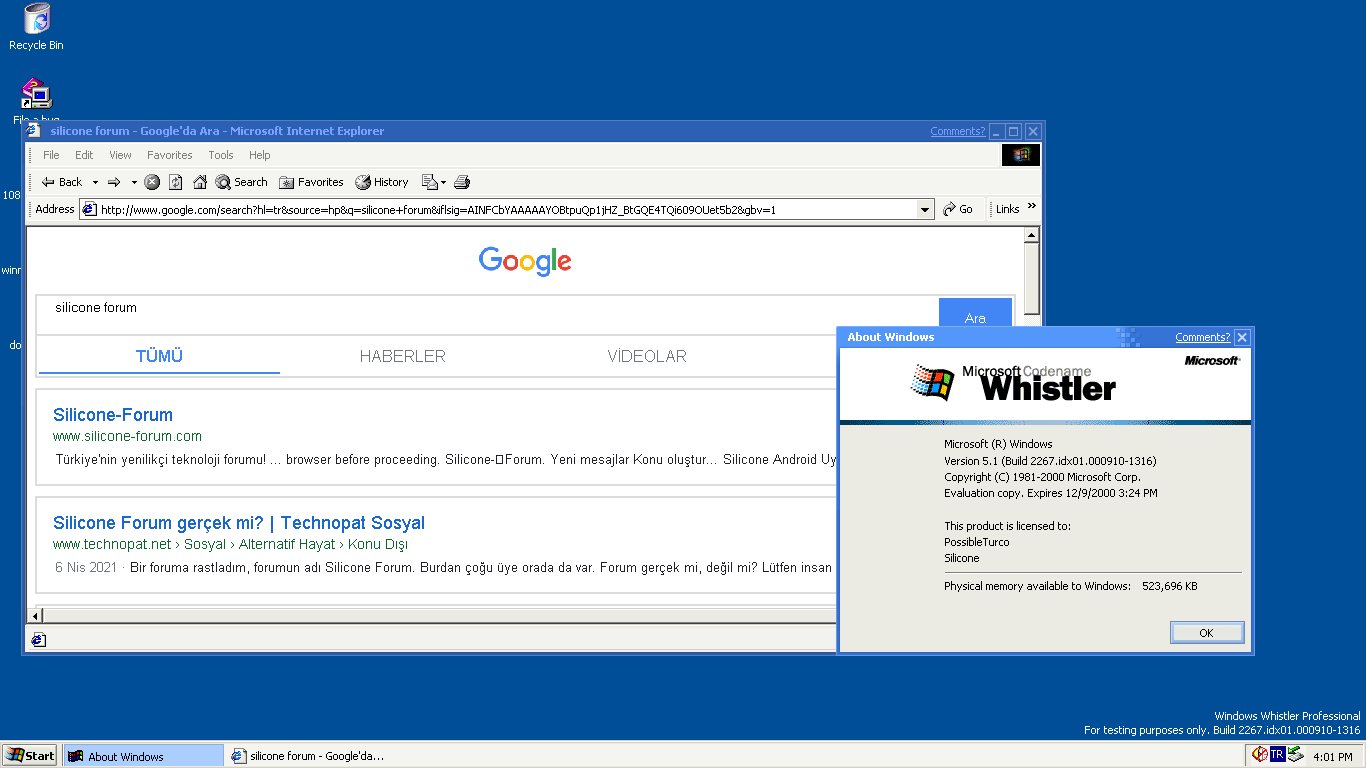This screenshot has height=768, width=1366.
Task: Open the Help menu
Action: 260,155
